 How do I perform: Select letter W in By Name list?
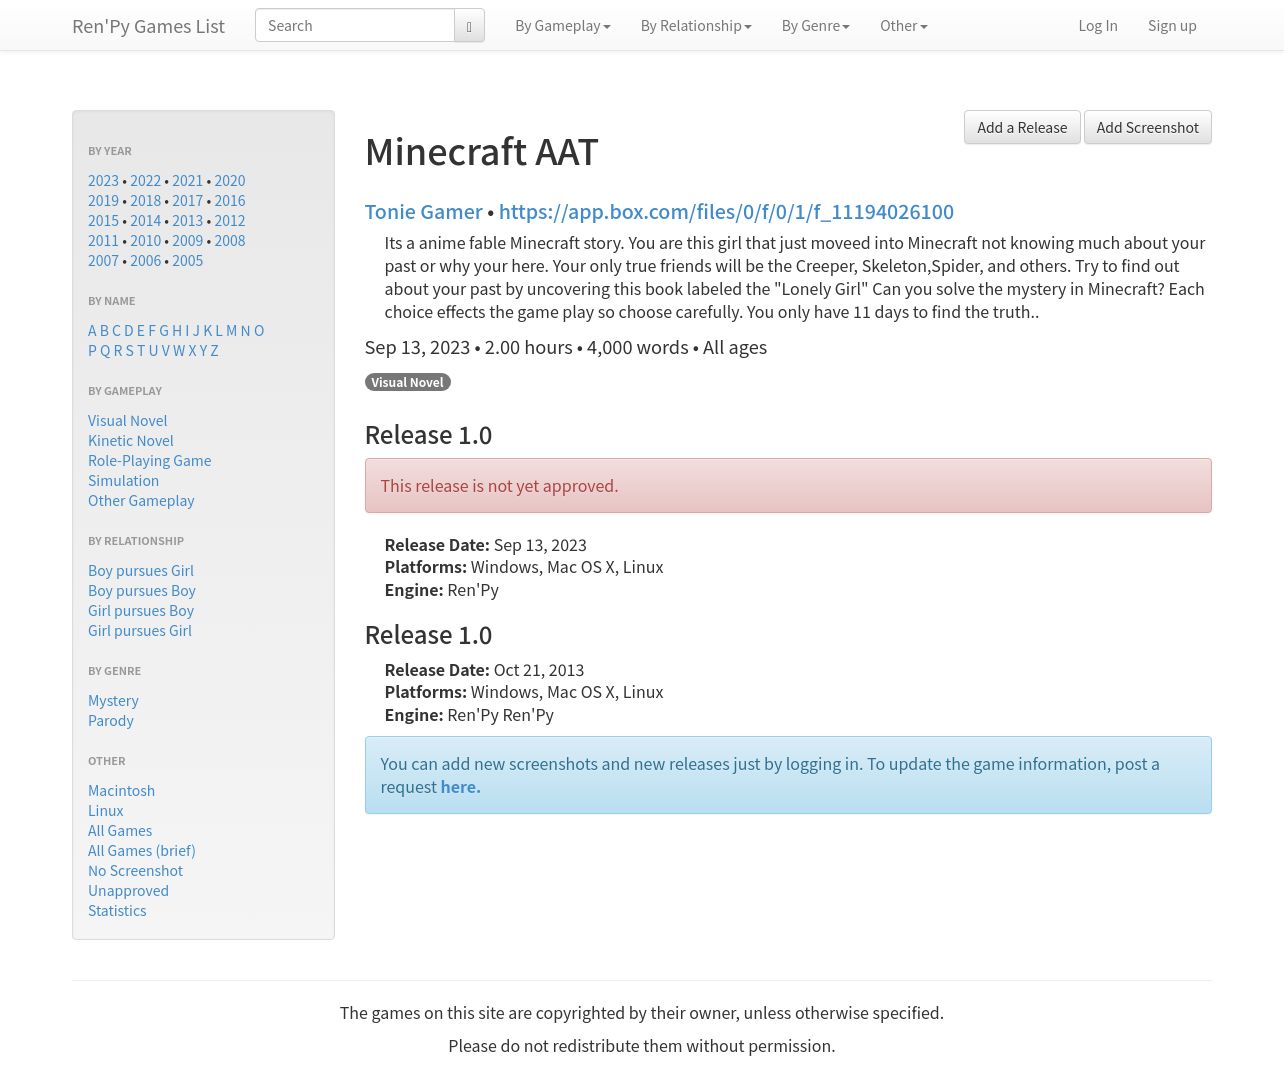tap(179, 351)
